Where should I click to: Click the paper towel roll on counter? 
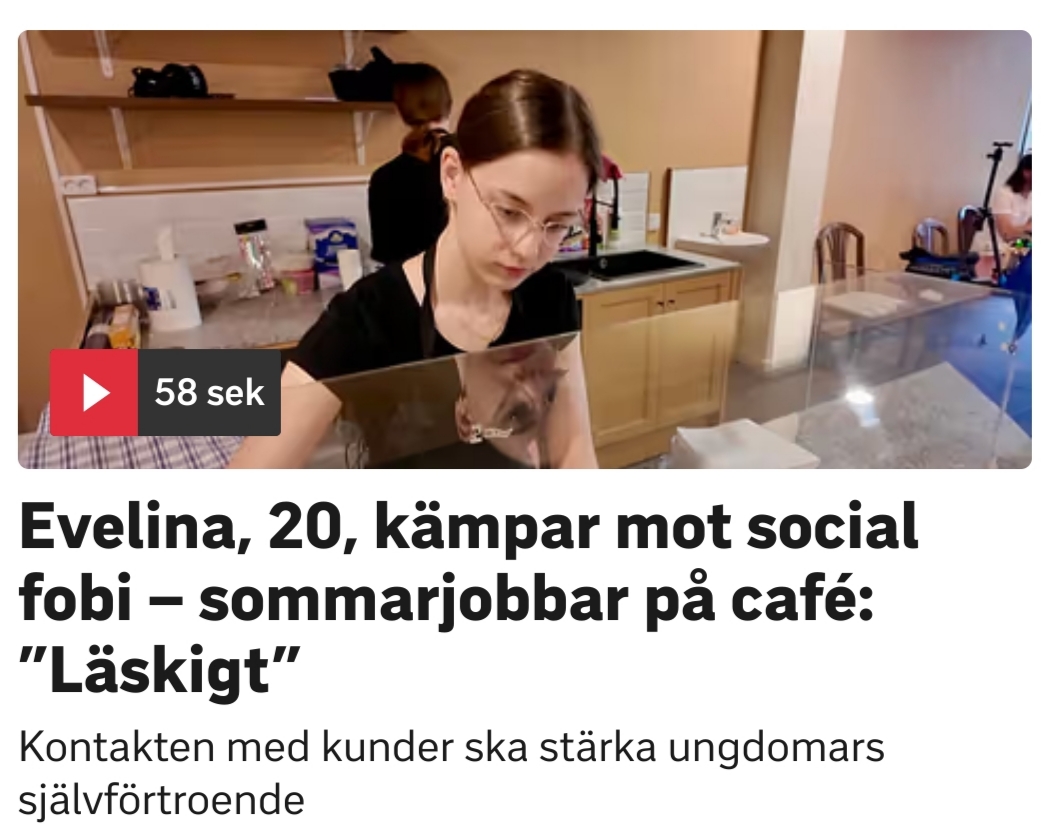[169, 293]
